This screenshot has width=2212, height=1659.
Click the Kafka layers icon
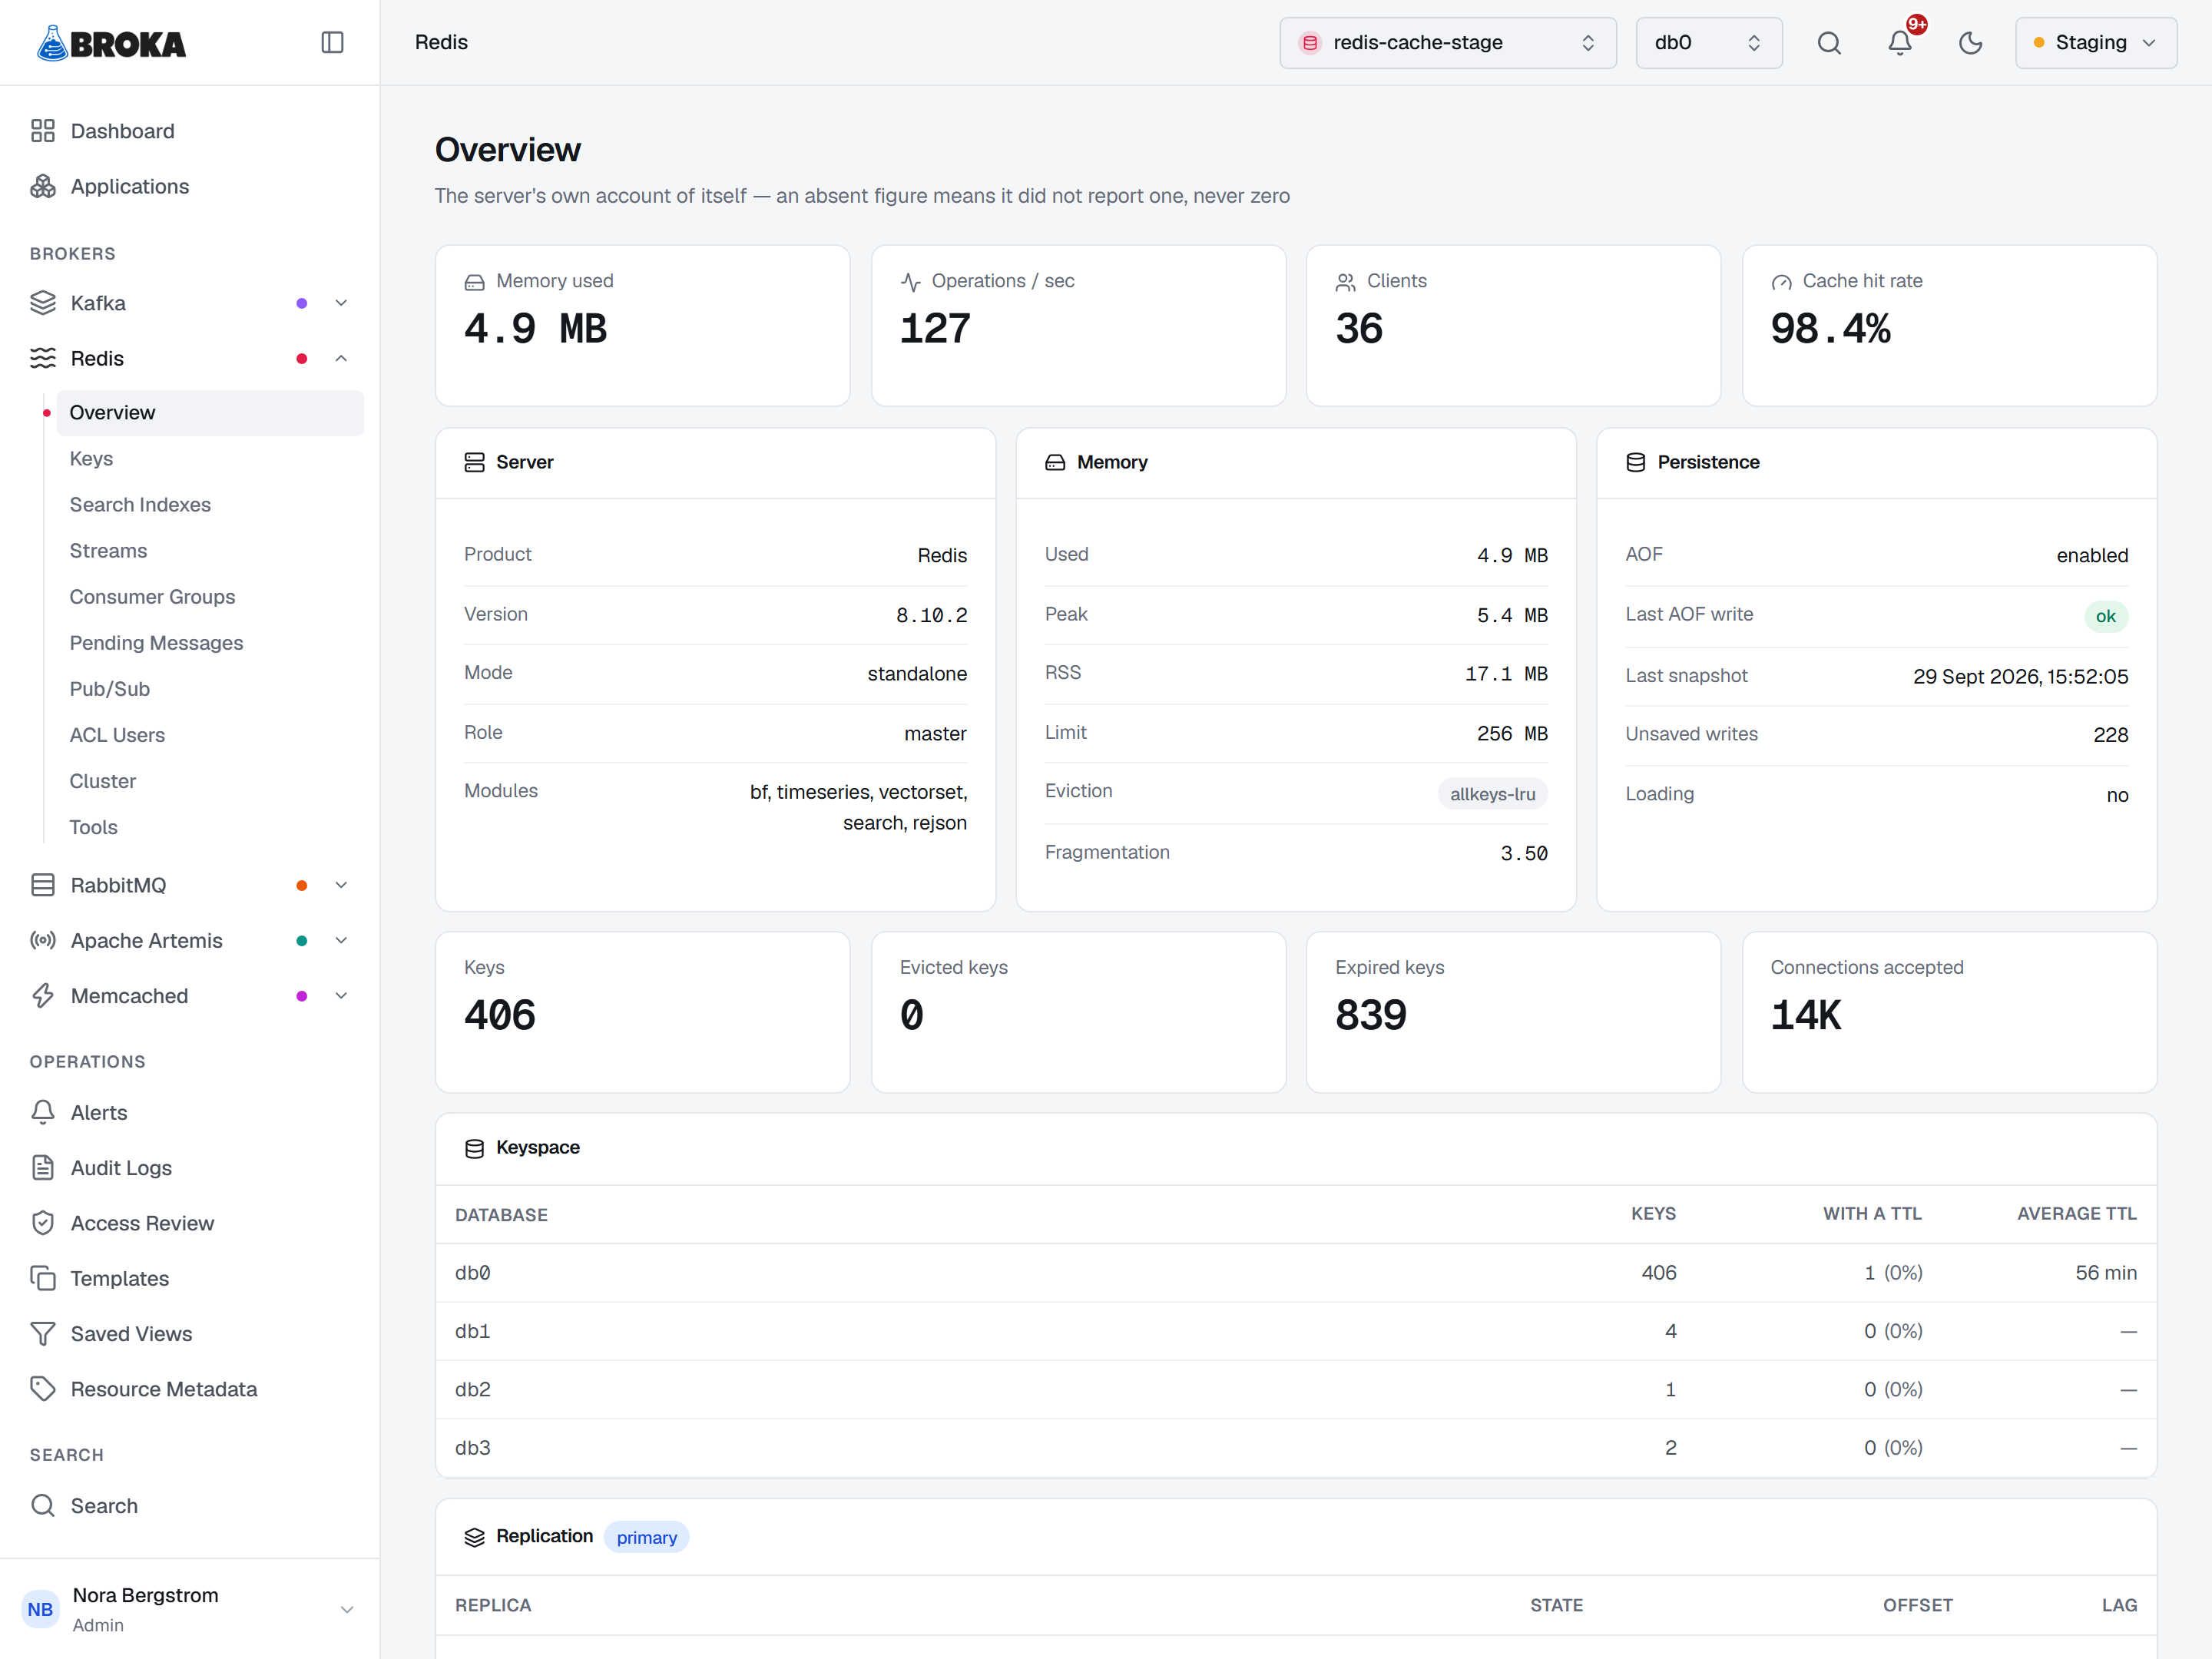(43, 303)
